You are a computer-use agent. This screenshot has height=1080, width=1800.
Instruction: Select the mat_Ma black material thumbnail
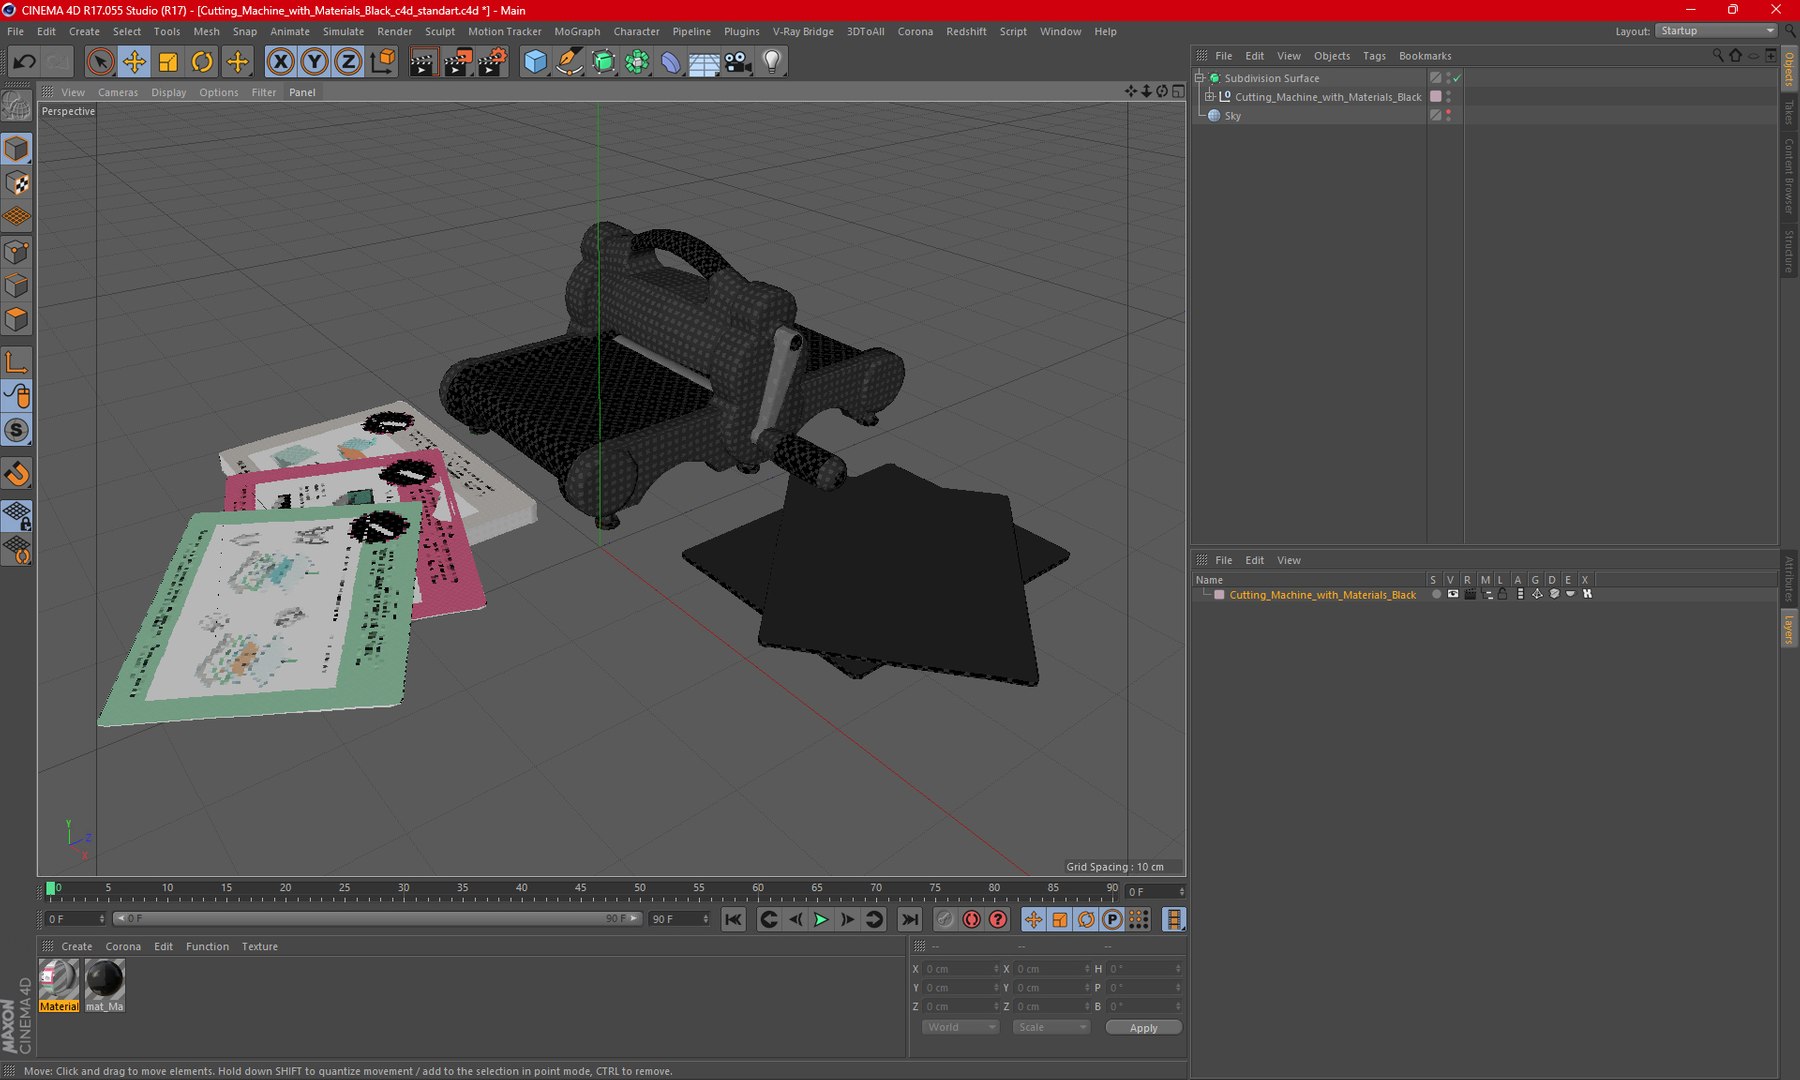point(104,980)
